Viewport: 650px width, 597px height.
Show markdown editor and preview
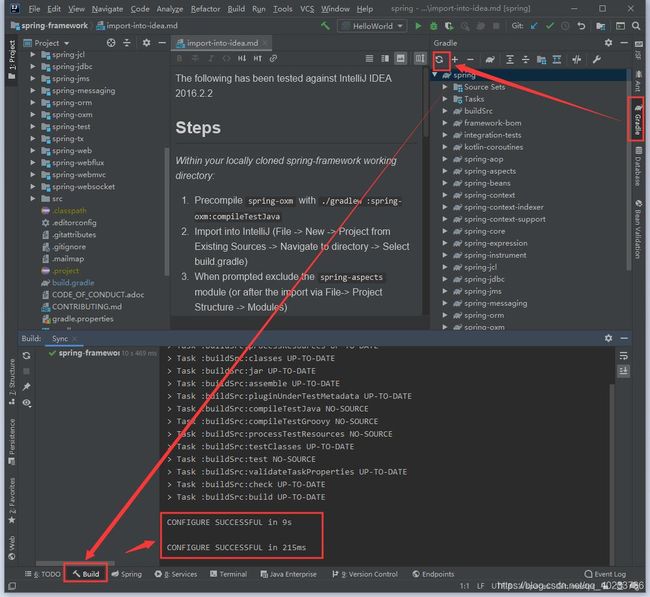(385, 58)
